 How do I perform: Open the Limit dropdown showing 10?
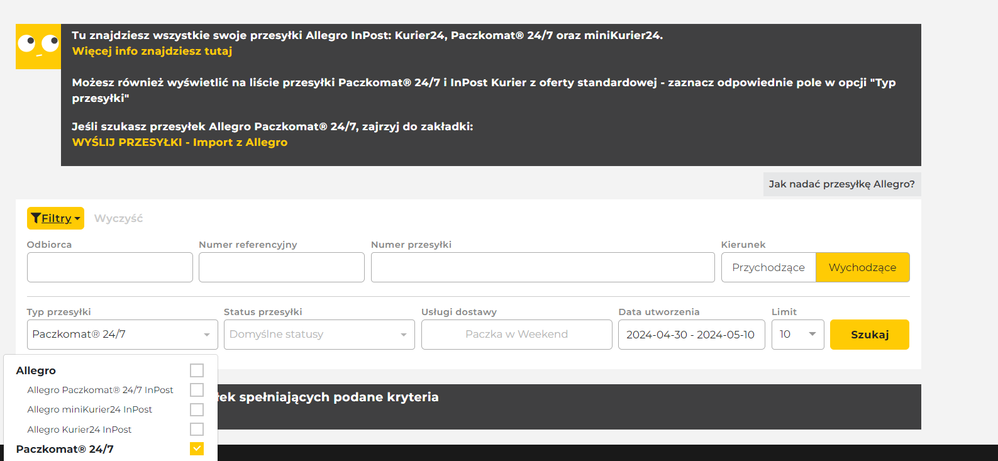pyautogui.click(x=798, y=334)
